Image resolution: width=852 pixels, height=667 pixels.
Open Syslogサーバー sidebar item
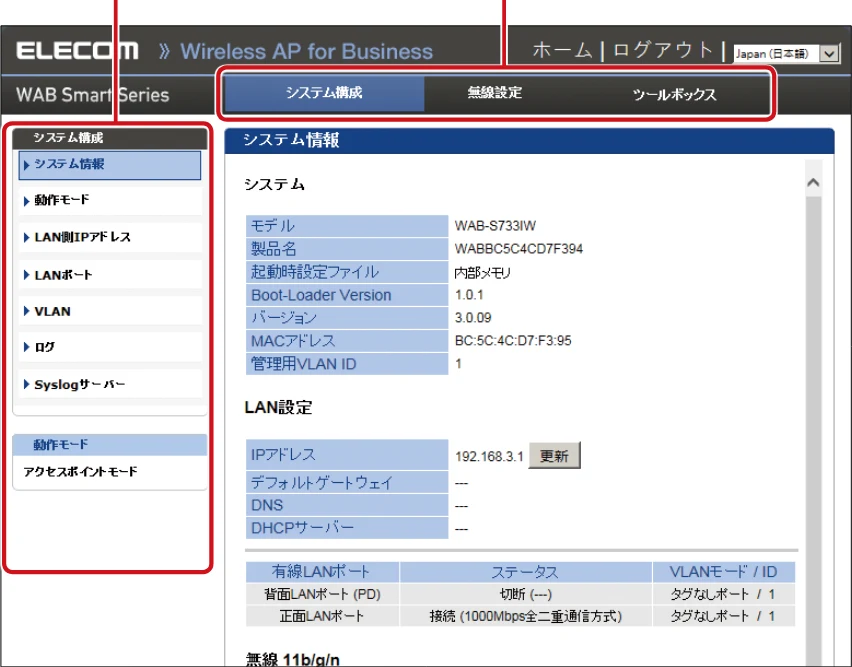[x=110, y=385]
